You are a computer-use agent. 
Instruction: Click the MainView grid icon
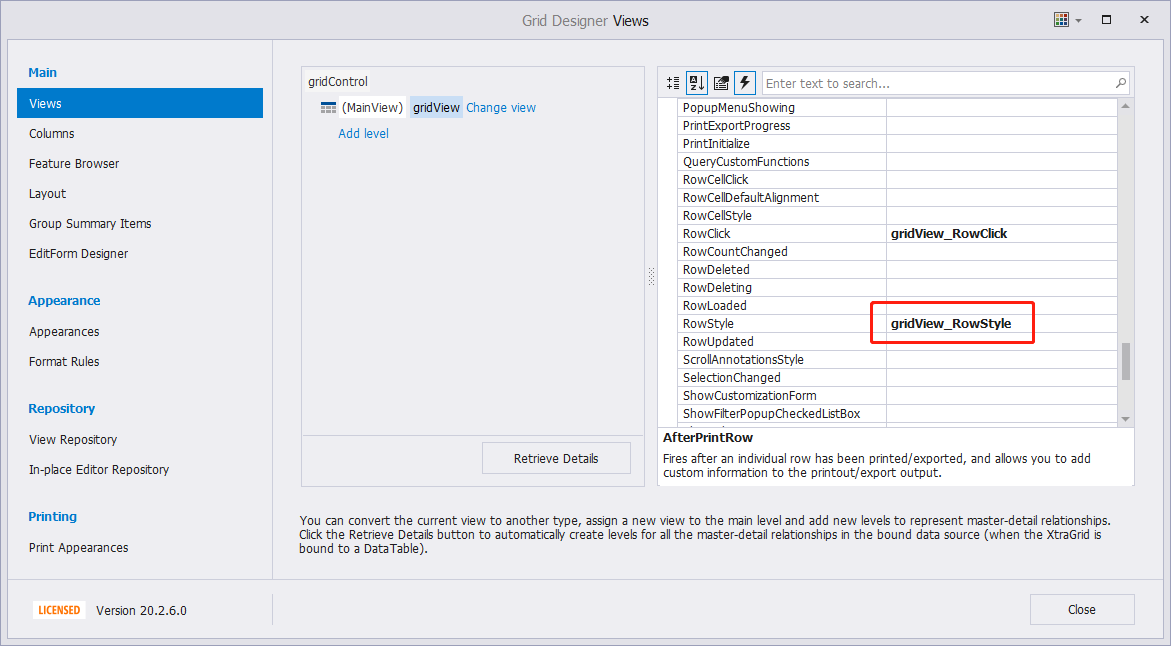328,108
